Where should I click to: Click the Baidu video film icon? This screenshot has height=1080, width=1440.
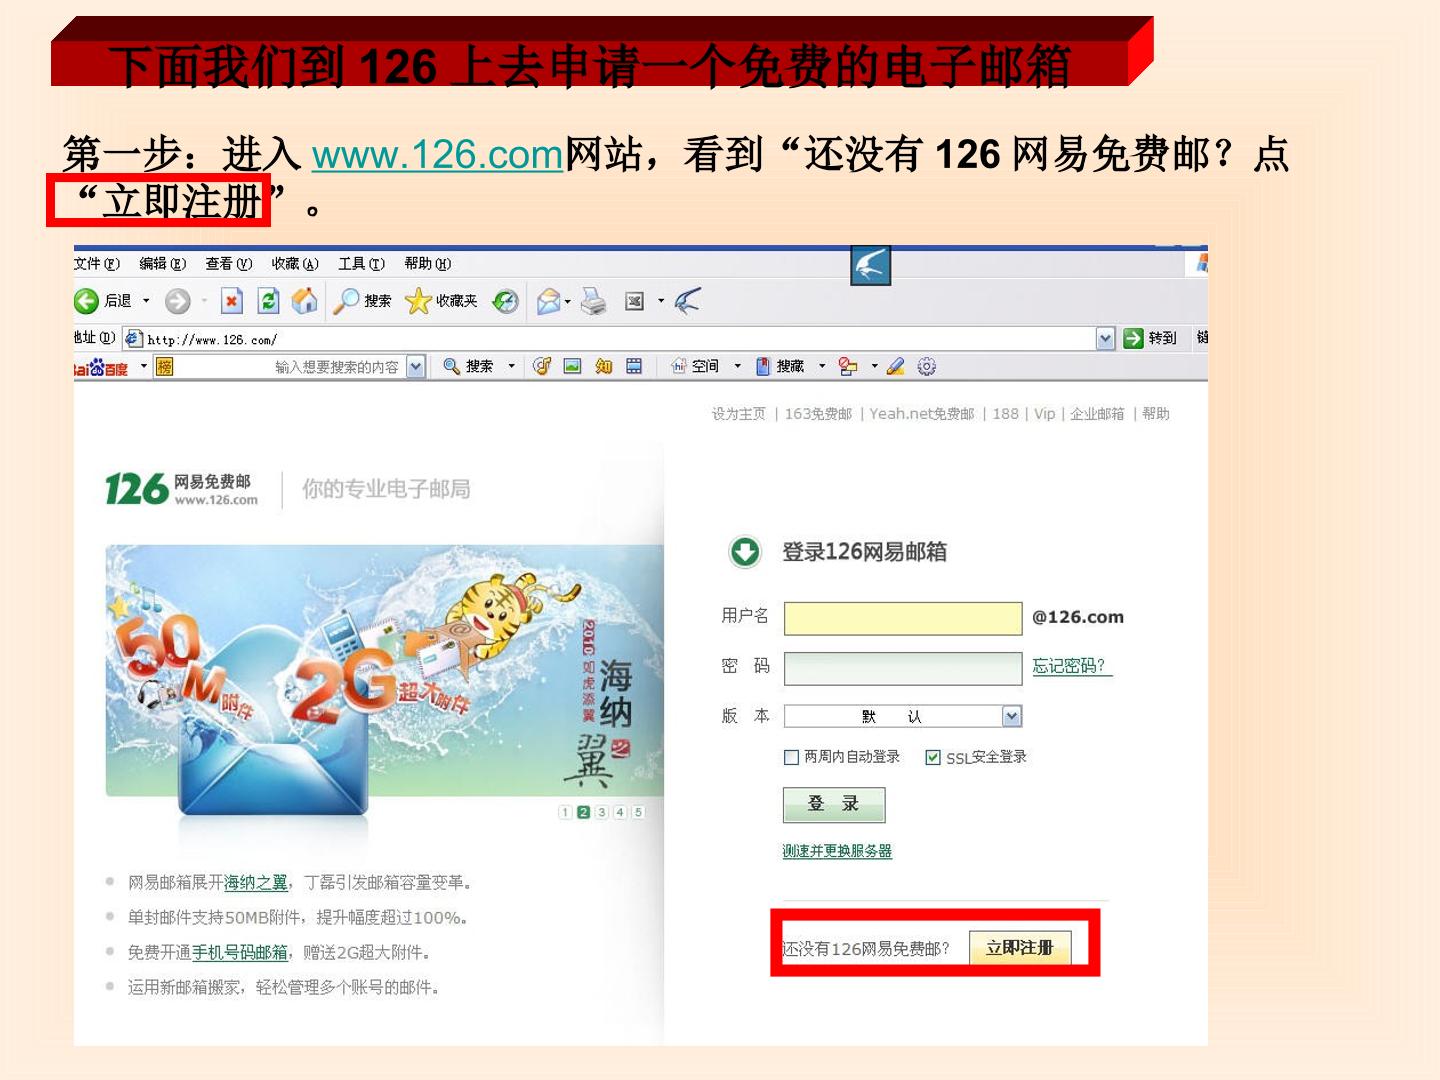tap(634, 367)
